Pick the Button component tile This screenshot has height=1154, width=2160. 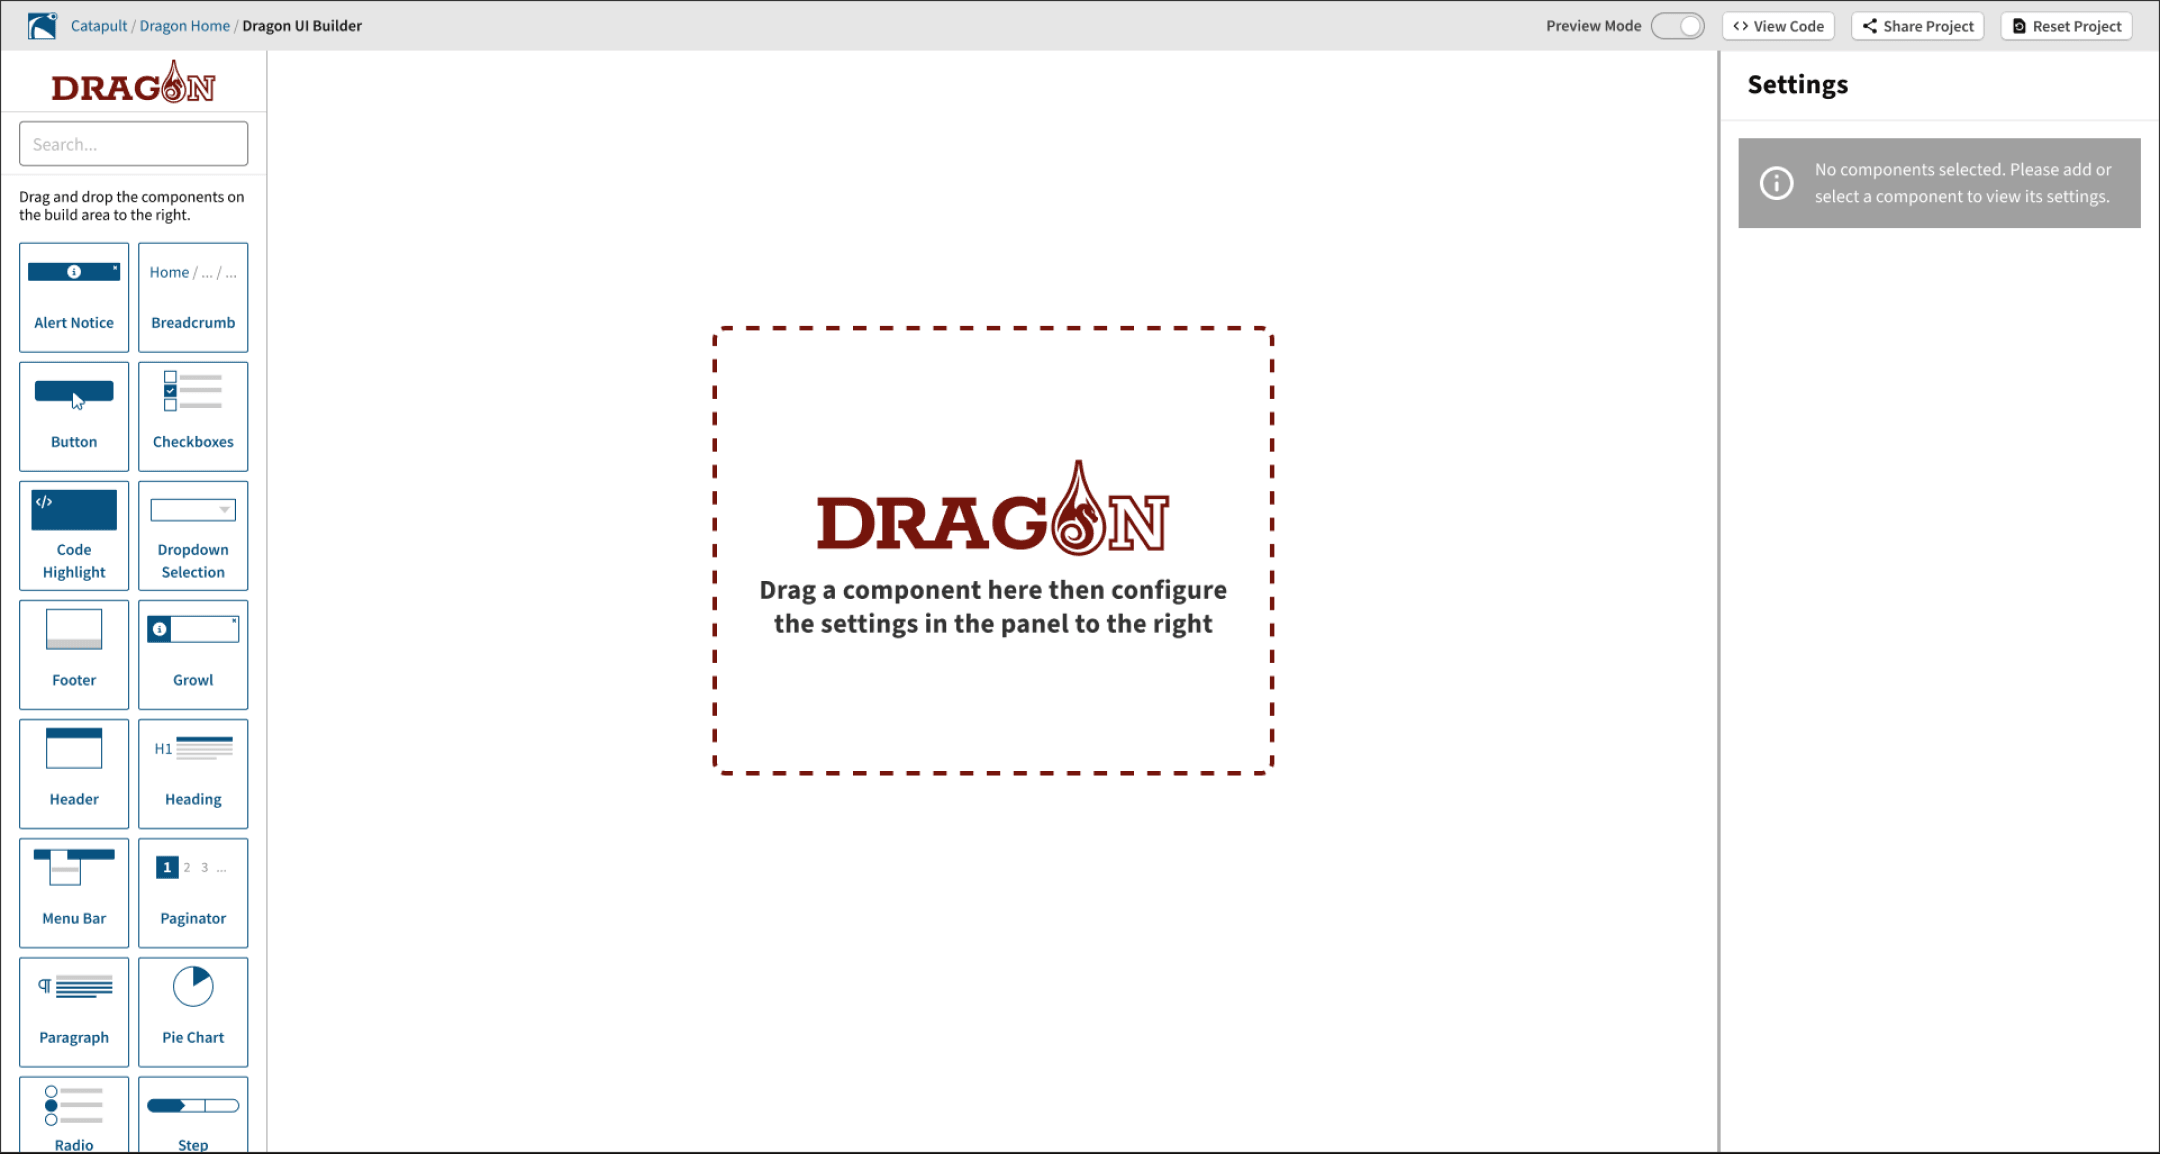click(74, 416)
